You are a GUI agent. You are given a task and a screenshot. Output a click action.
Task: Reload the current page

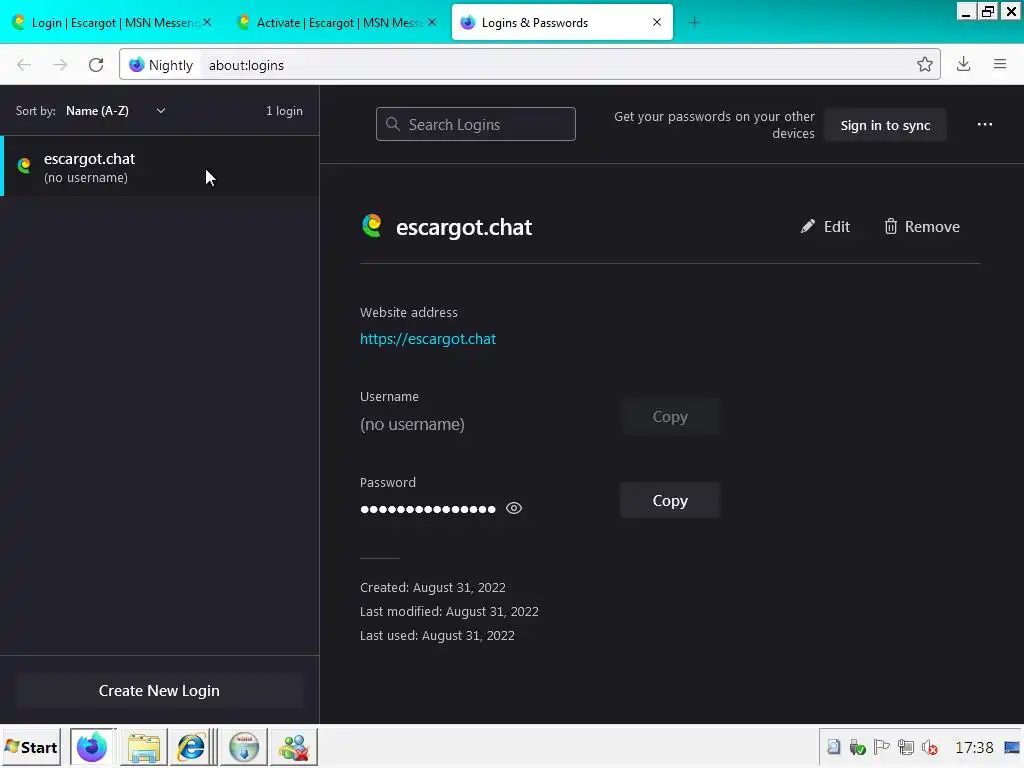[96, 65]
